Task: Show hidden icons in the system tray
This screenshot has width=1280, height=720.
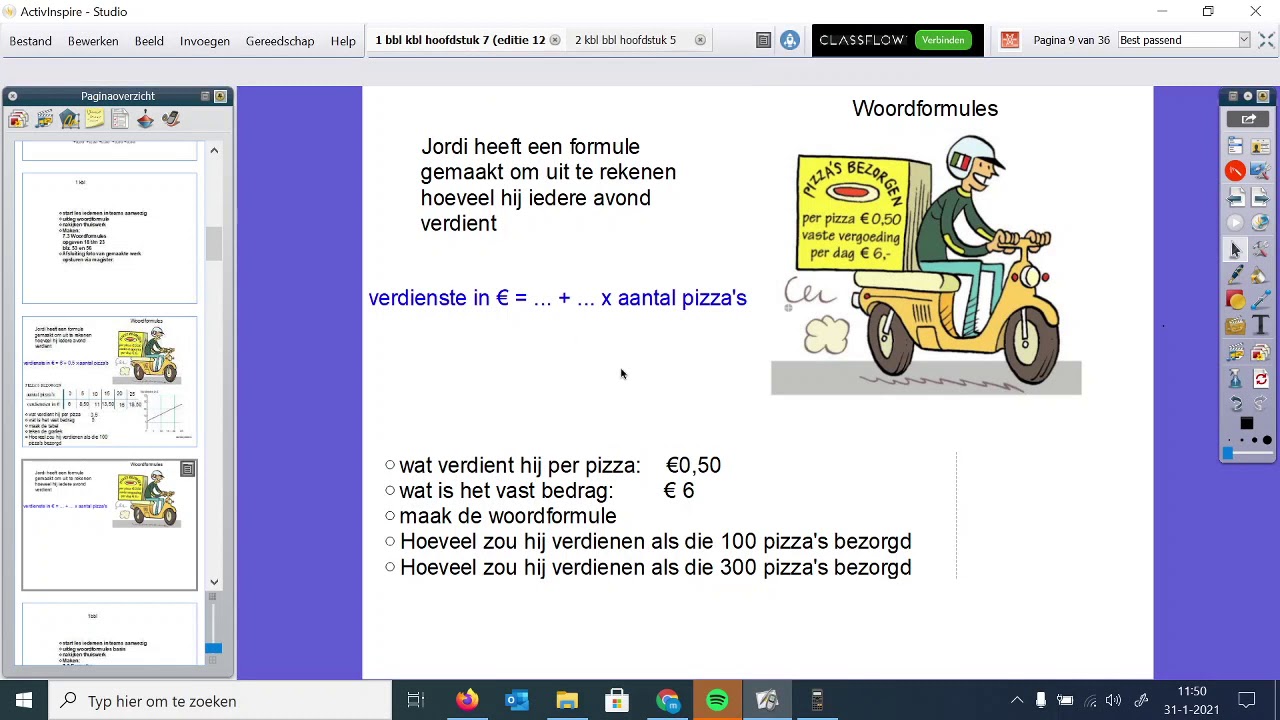Action: point(1017,701)
